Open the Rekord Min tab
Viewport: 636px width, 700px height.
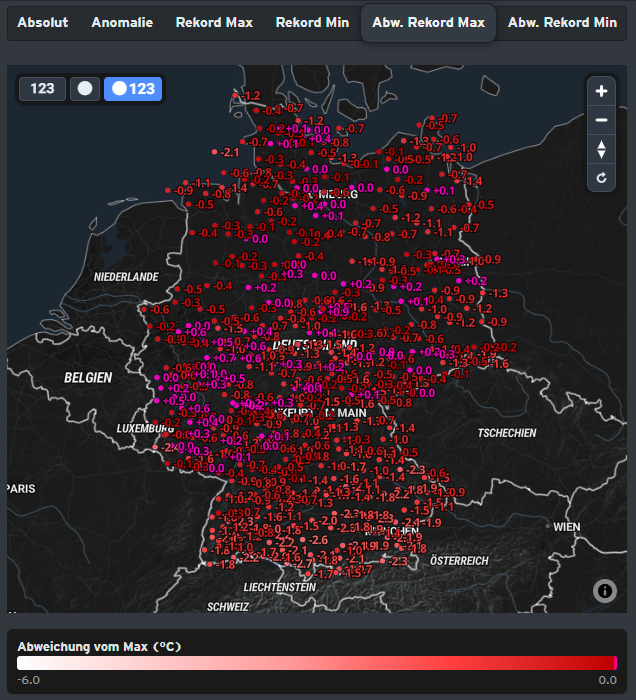[312, 22]
